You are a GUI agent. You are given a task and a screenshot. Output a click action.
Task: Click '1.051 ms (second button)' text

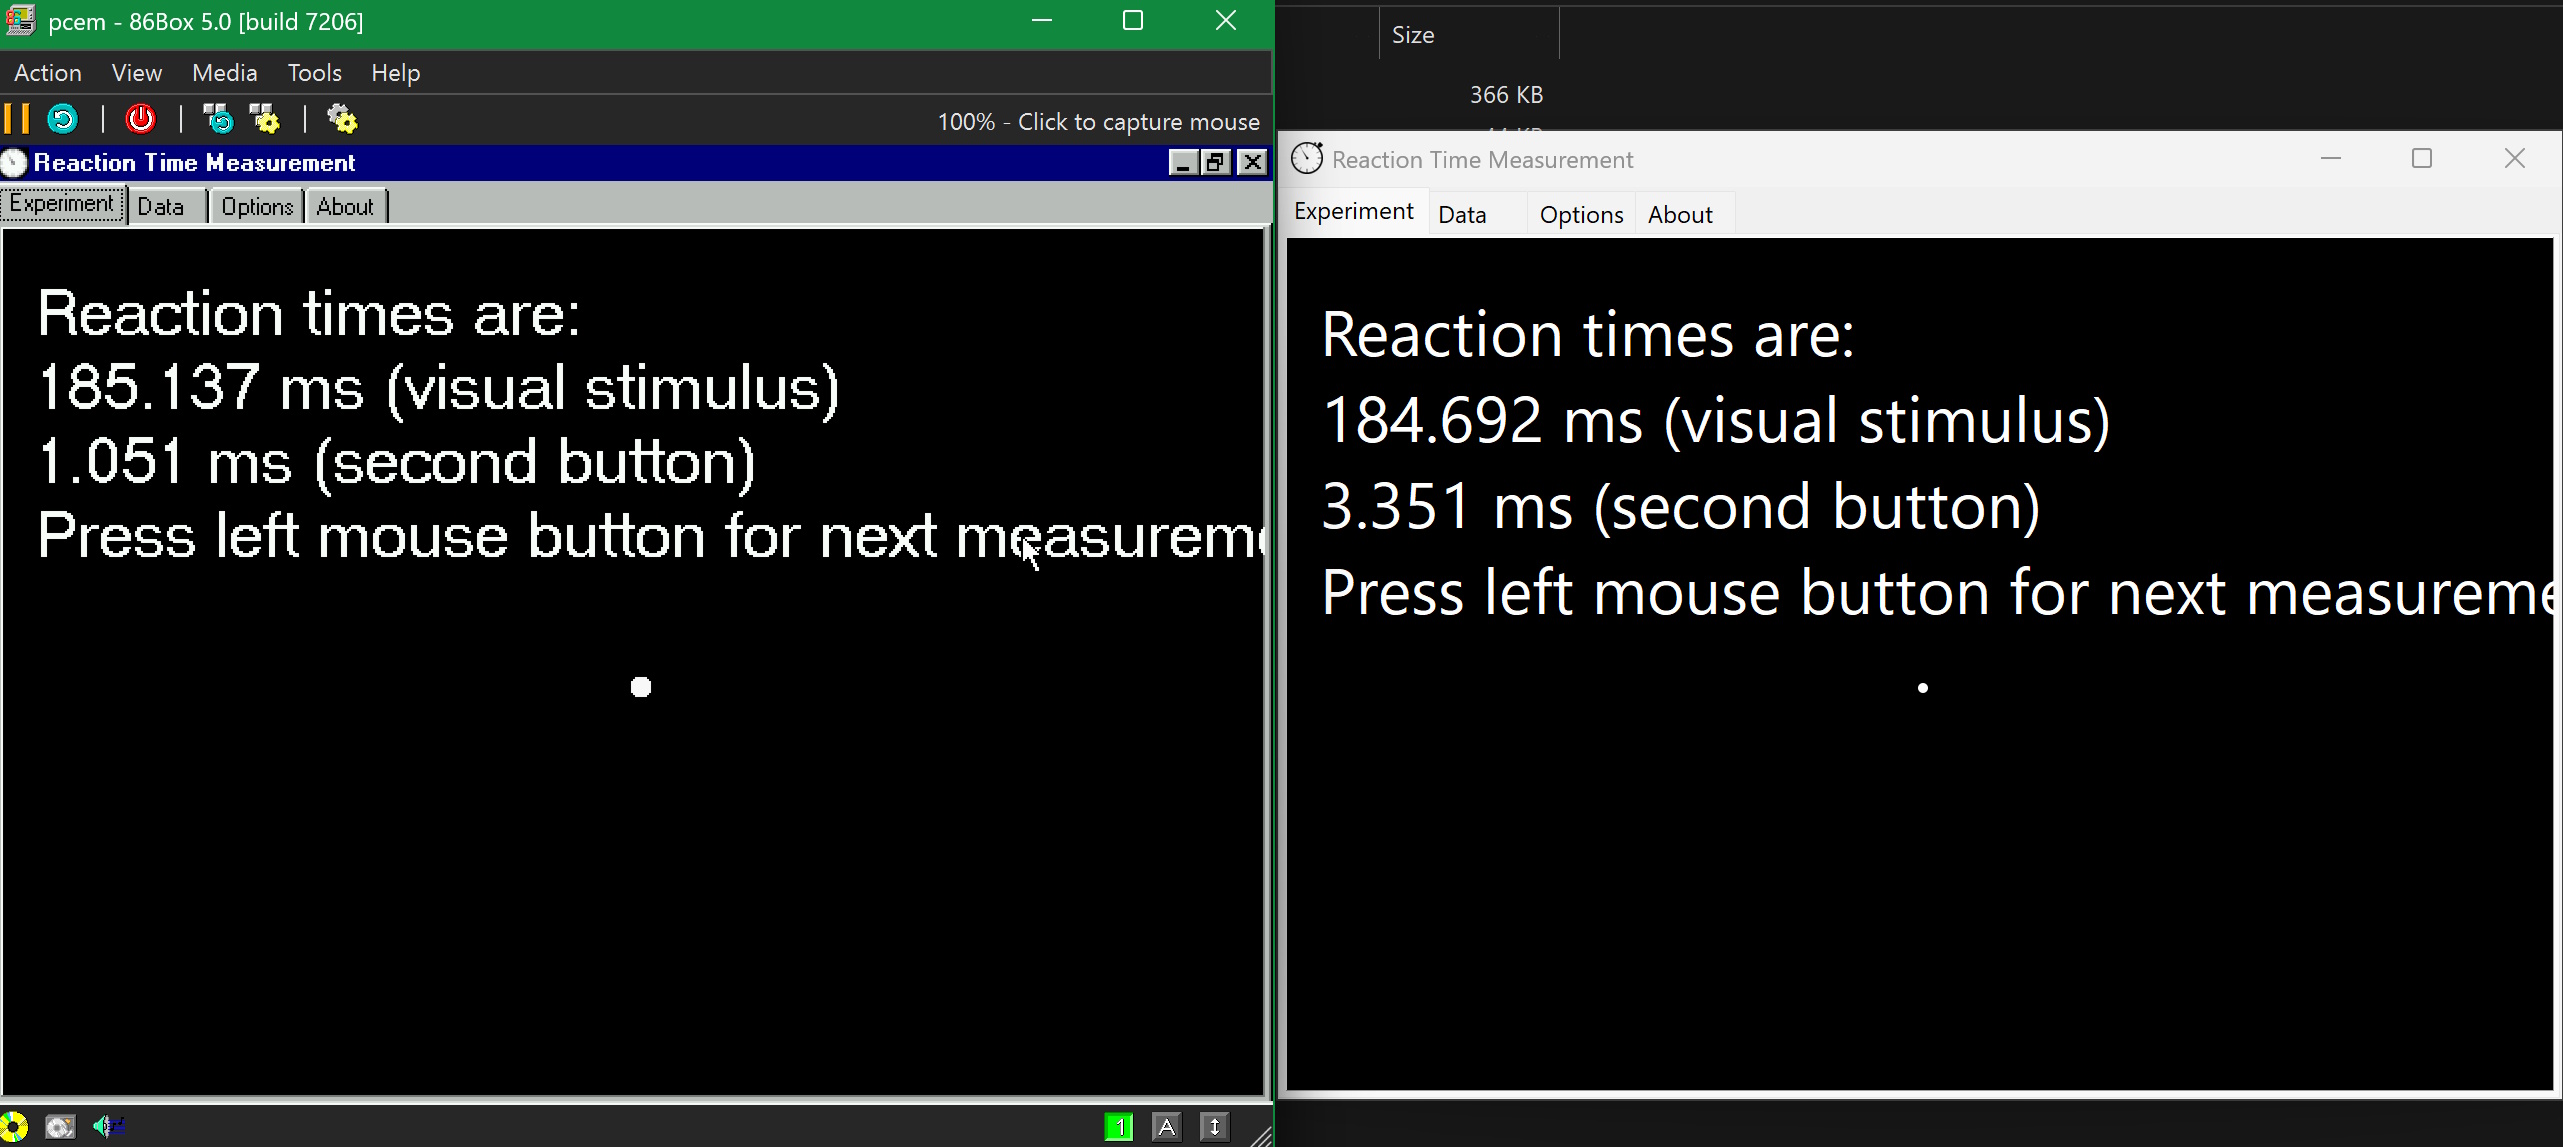point(397,462)
